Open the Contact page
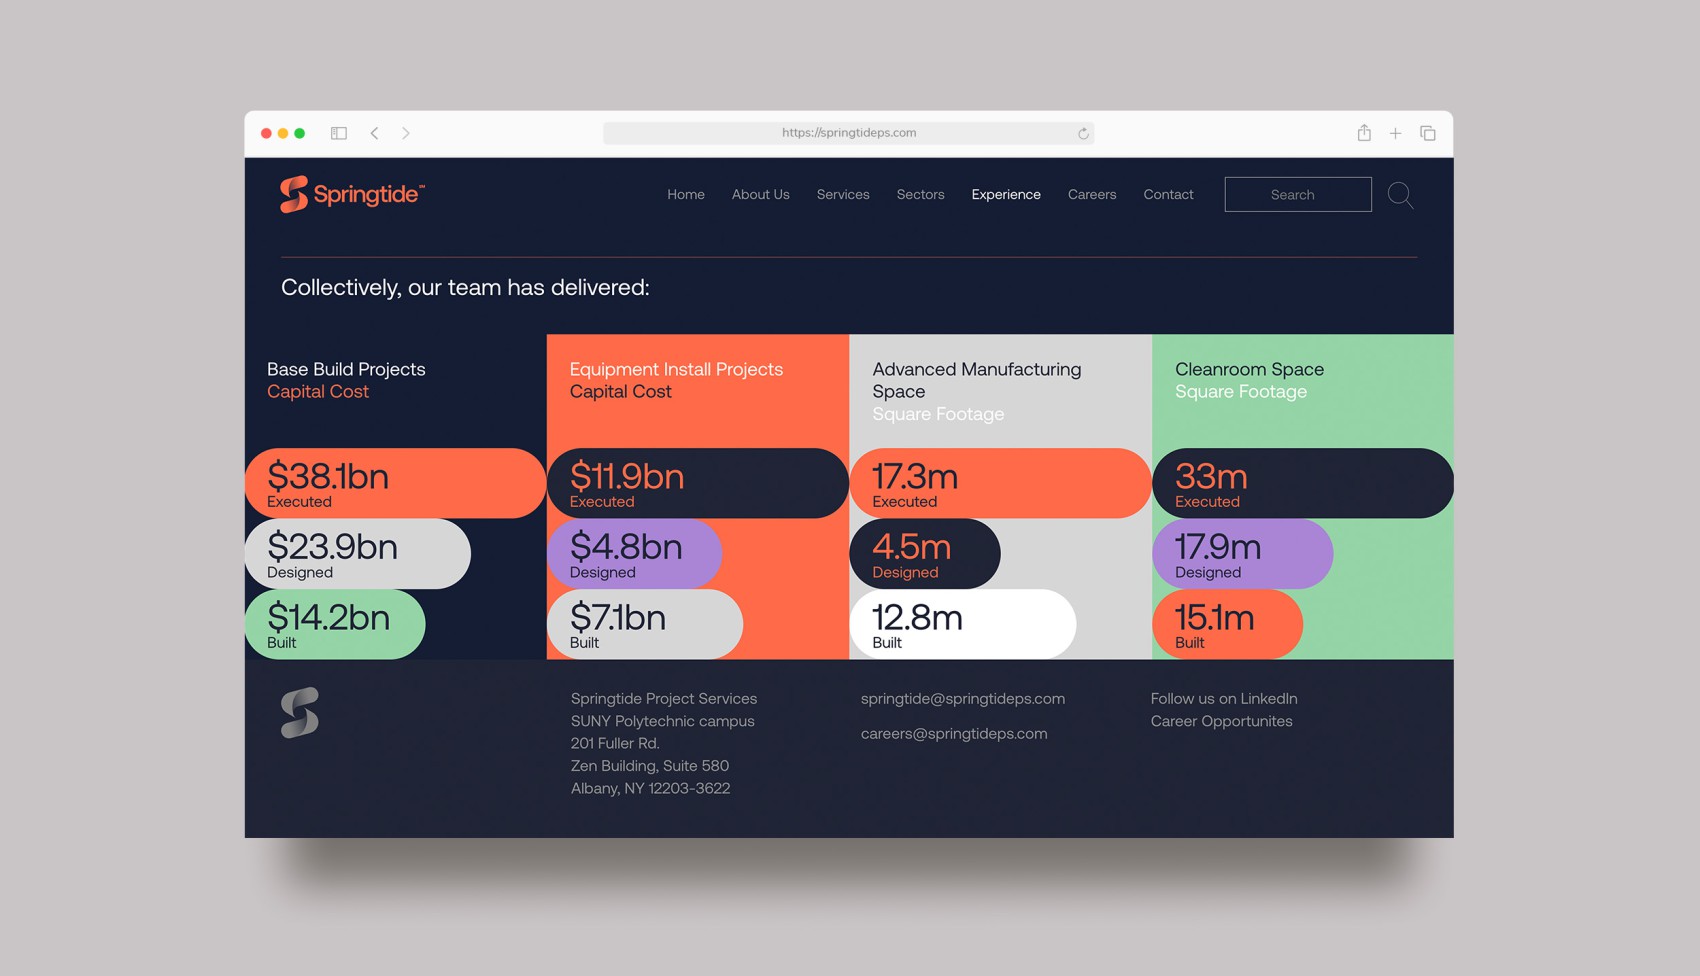Viewport: 1700px width, 976px height. pyautogui.click(x=1168, y=195)
